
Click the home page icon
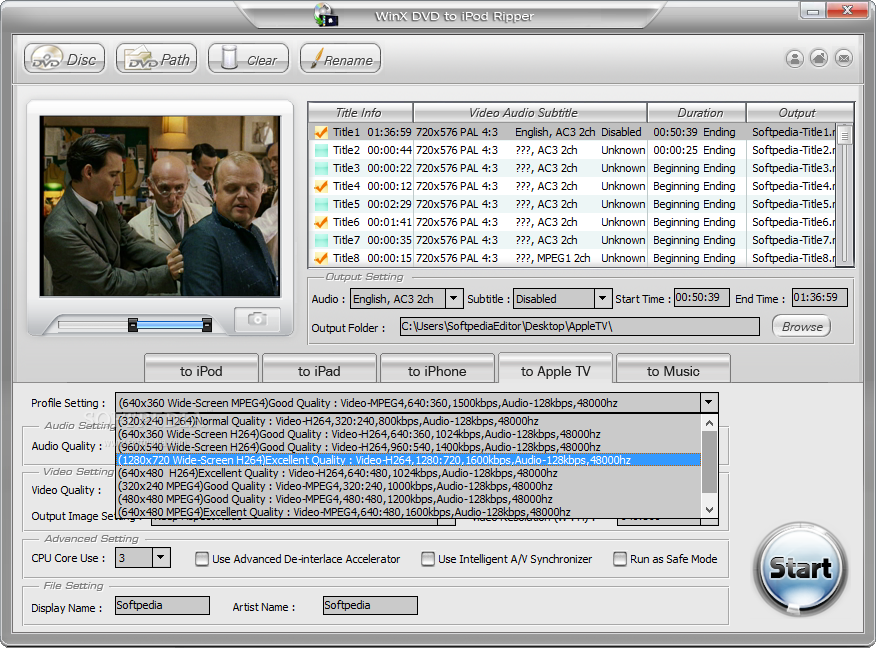pyautogui.click(x=819, y=58)
